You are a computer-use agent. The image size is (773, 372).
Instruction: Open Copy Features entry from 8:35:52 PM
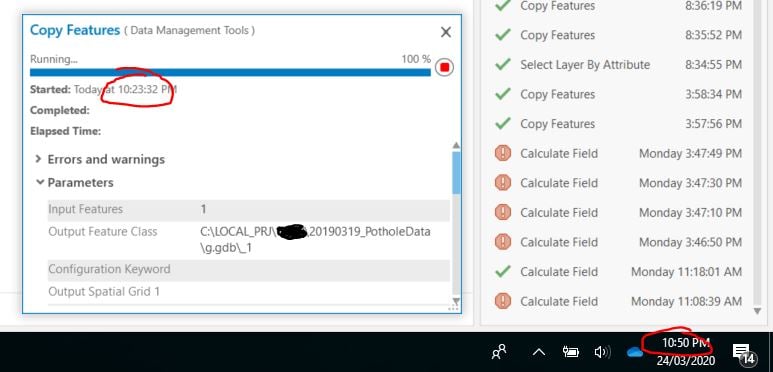[x=618, y=35]
